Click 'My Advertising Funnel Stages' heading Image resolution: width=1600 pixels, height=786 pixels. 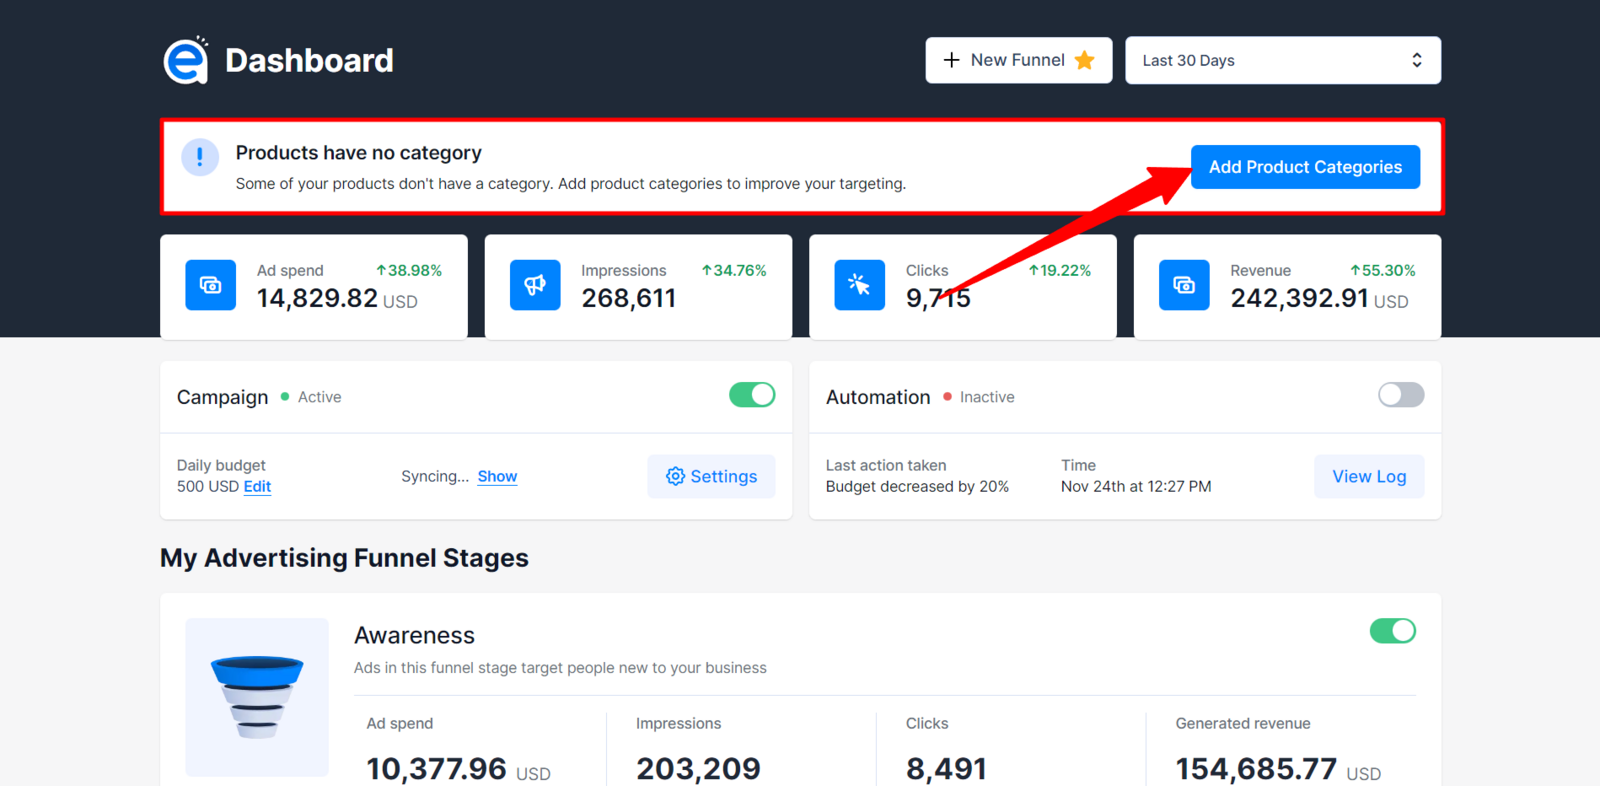(x=344, y=558)
